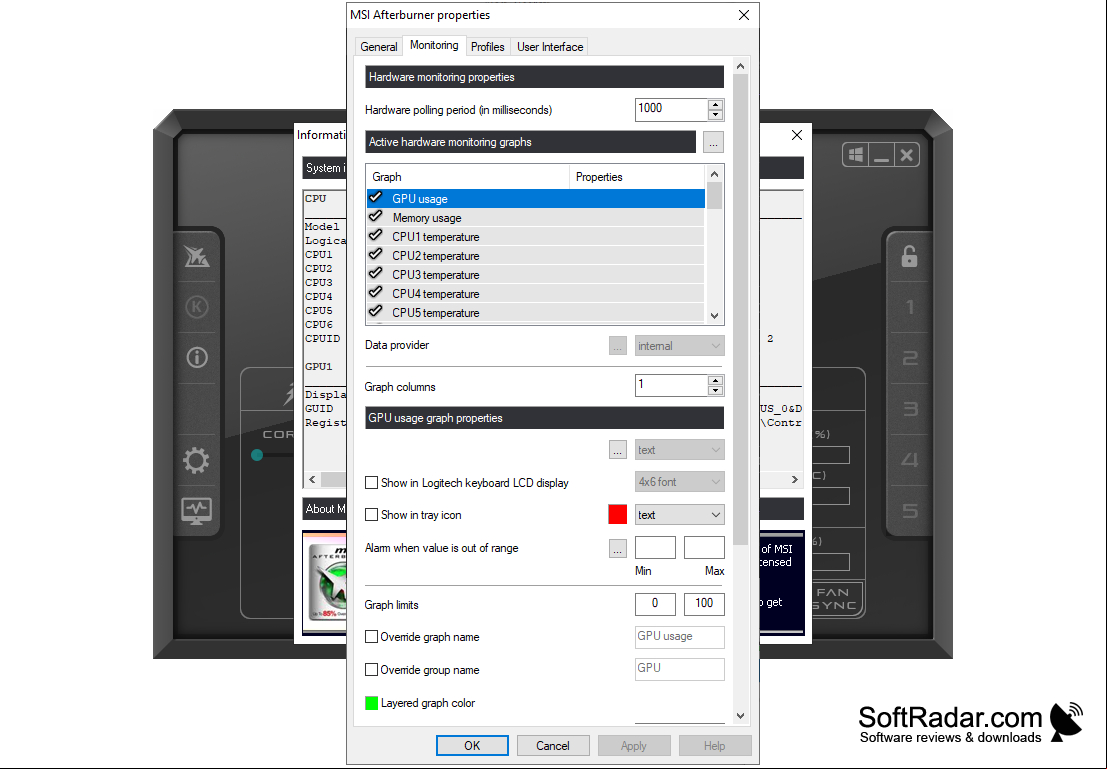This screenshot has width=1107, height=769.
Task: Toggle the CPU1 temperature graph checkmark
Action: pos(376,236)
